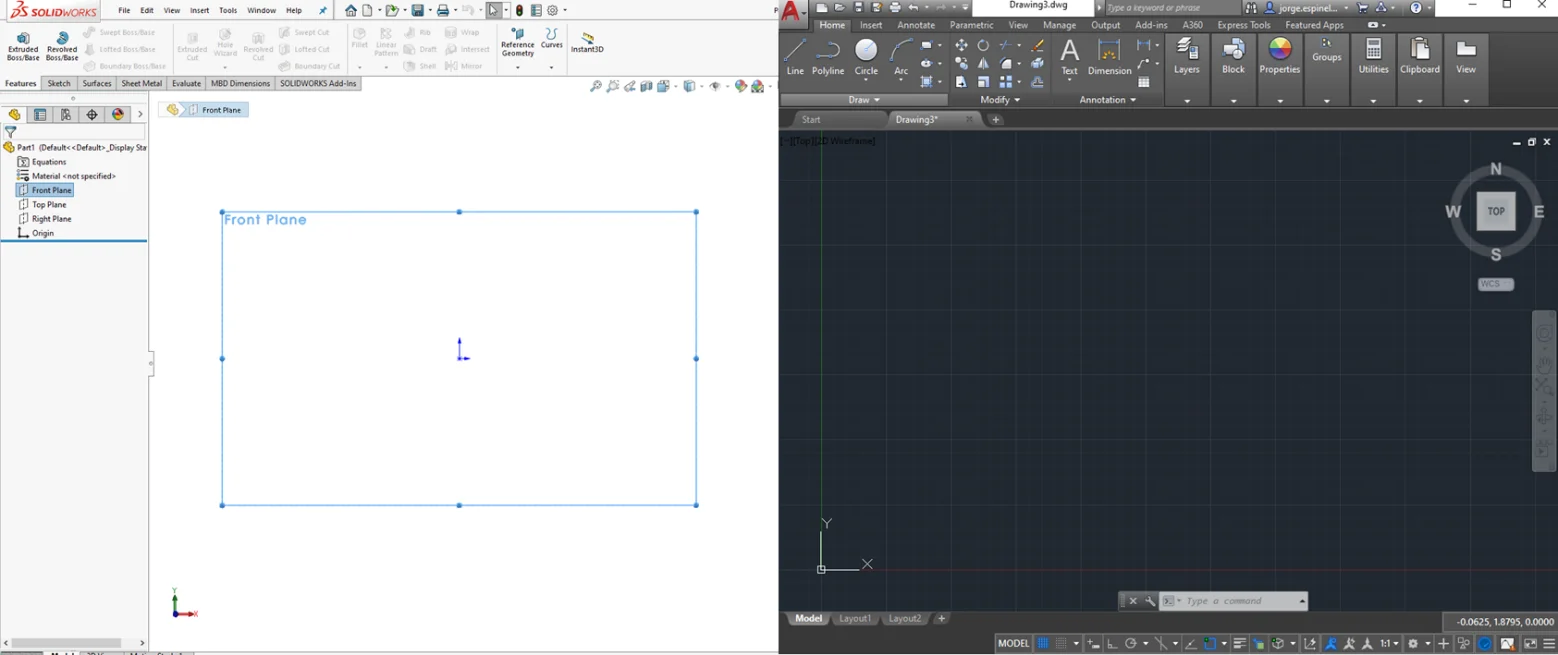The height and width of the screenshot is (655, 1558).
Task: Click the SolidWorks Print icon
Action: pos(442,11)
